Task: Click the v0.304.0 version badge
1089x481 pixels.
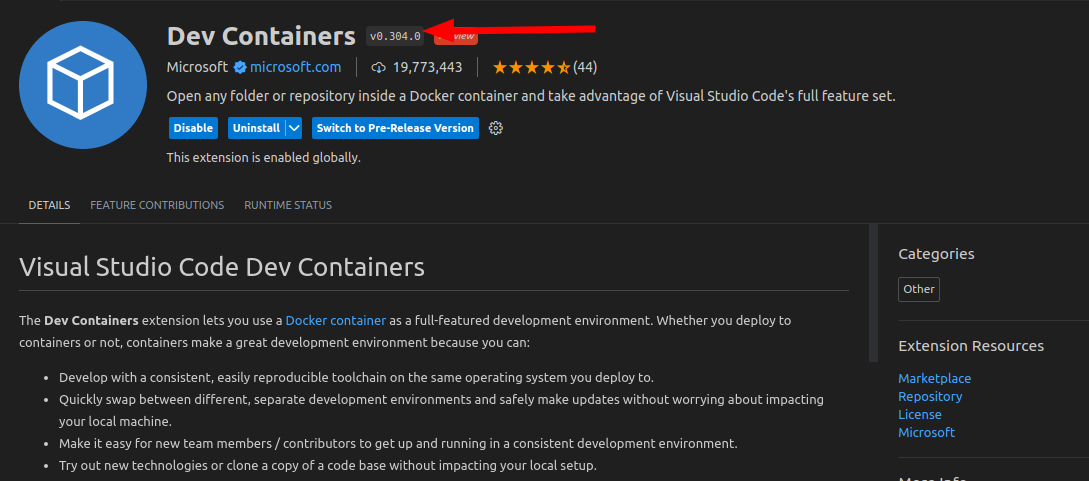Action: pos(395,36)
